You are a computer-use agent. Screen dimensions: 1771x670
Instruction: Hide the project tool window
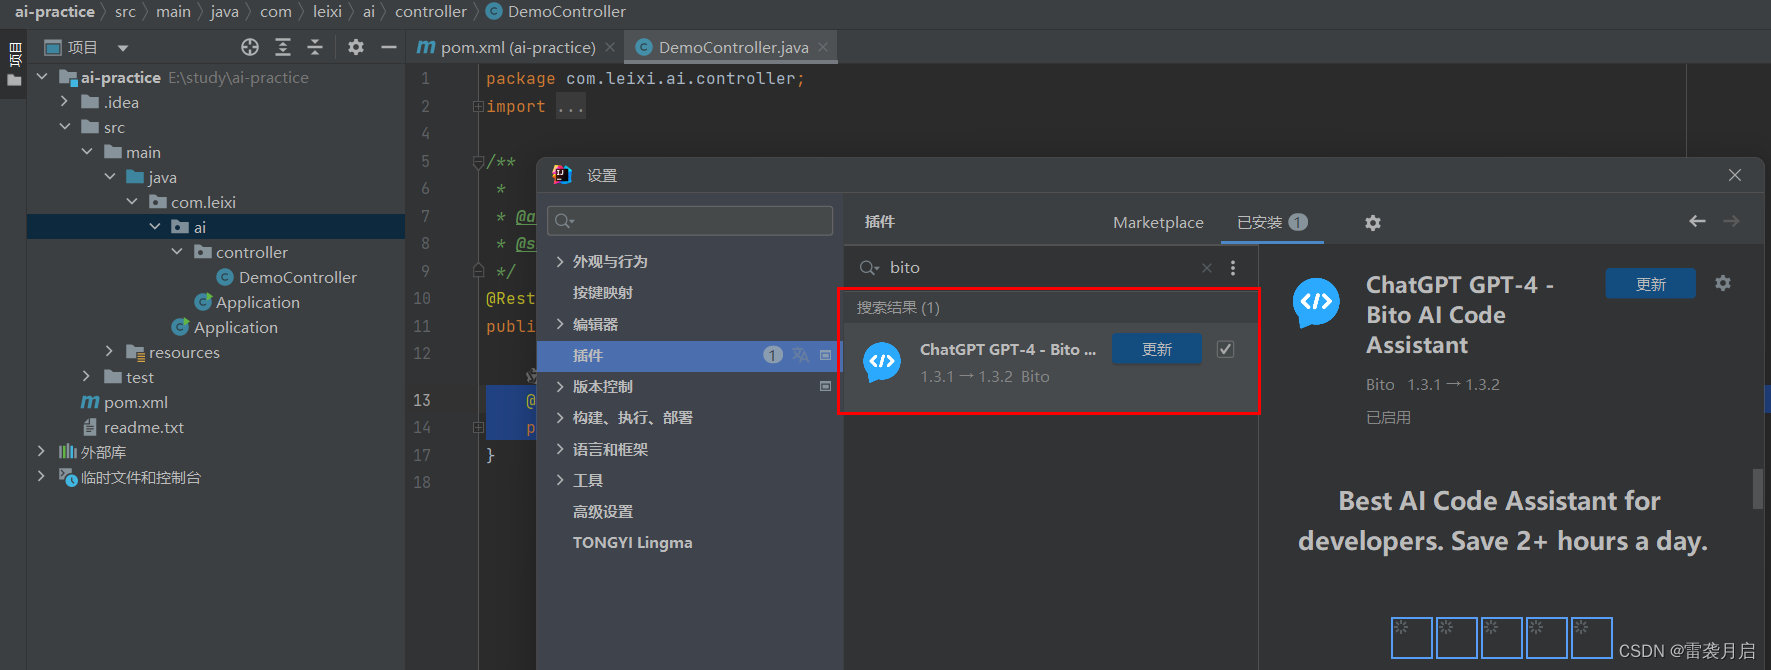point(389,47)
